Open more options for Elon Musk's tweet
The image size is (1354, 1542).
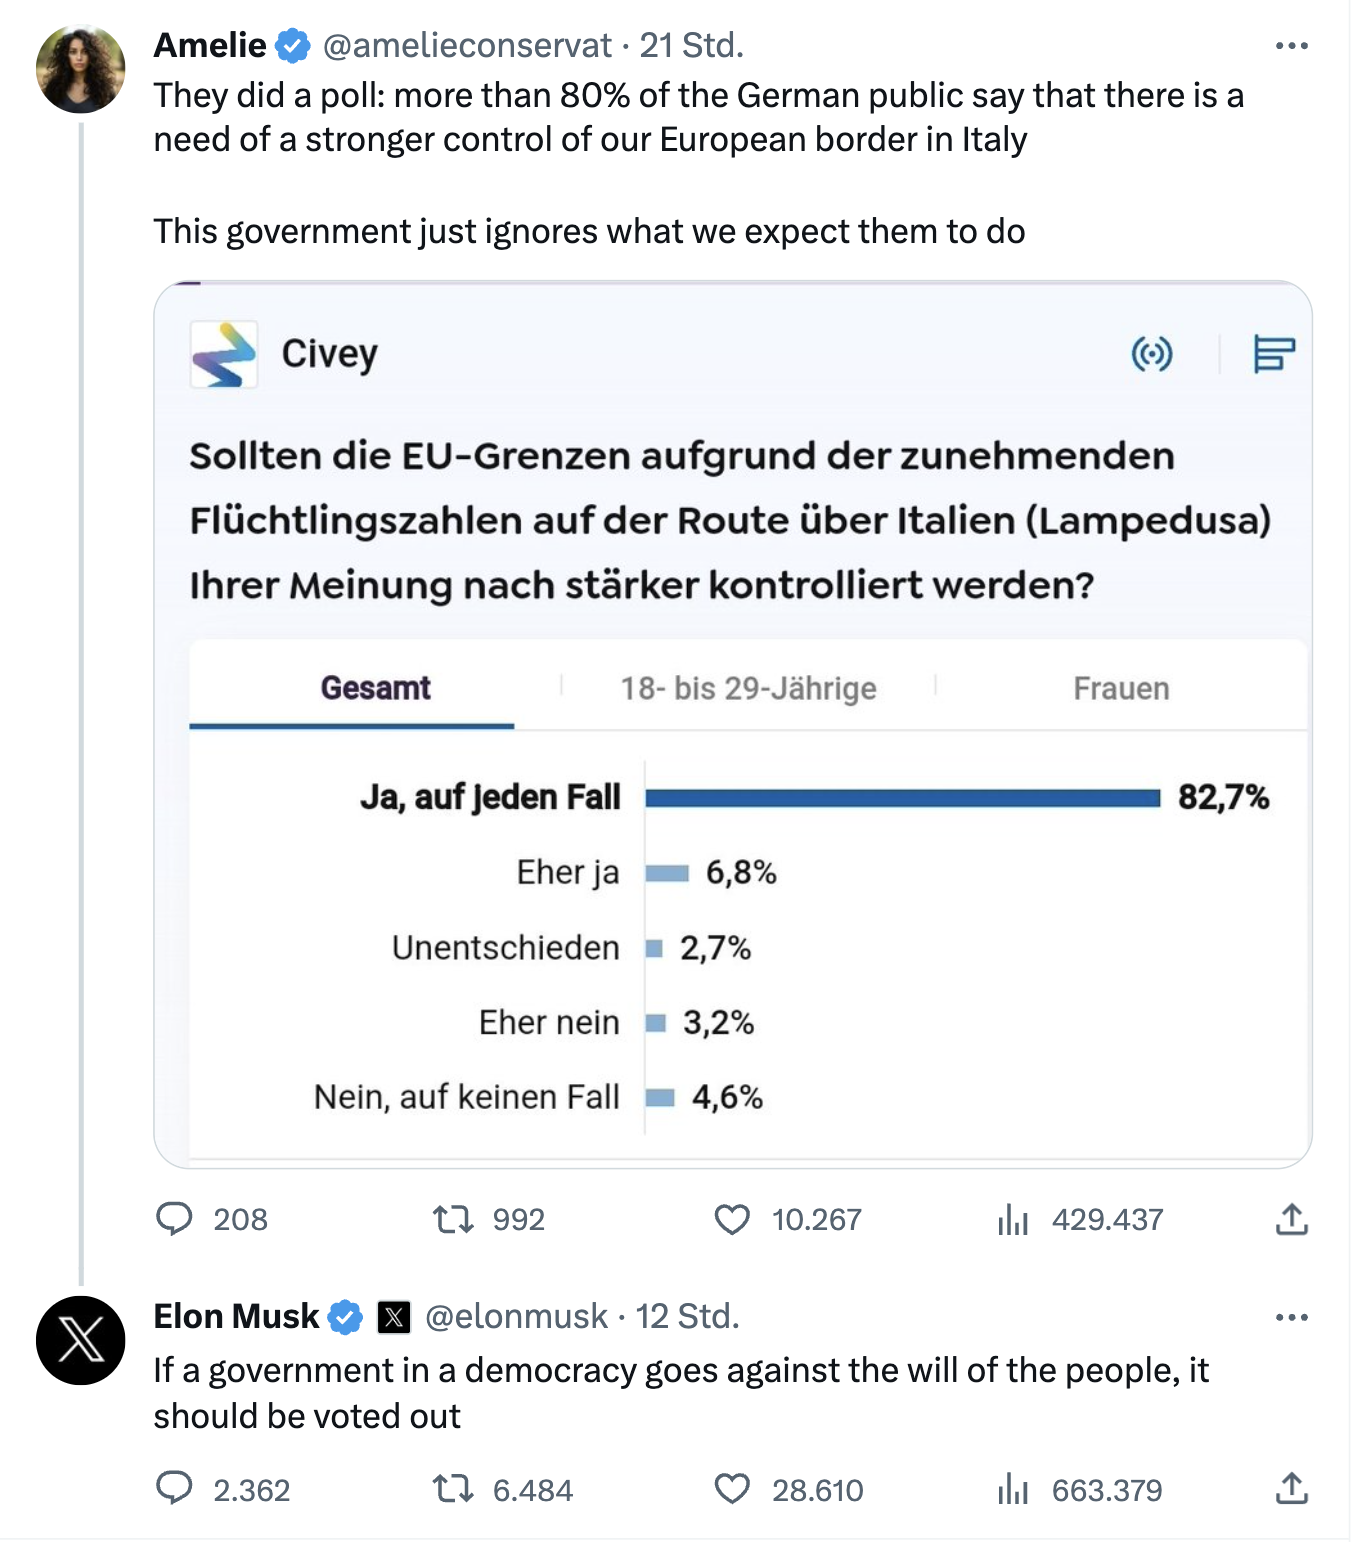coord(1291,1317)
